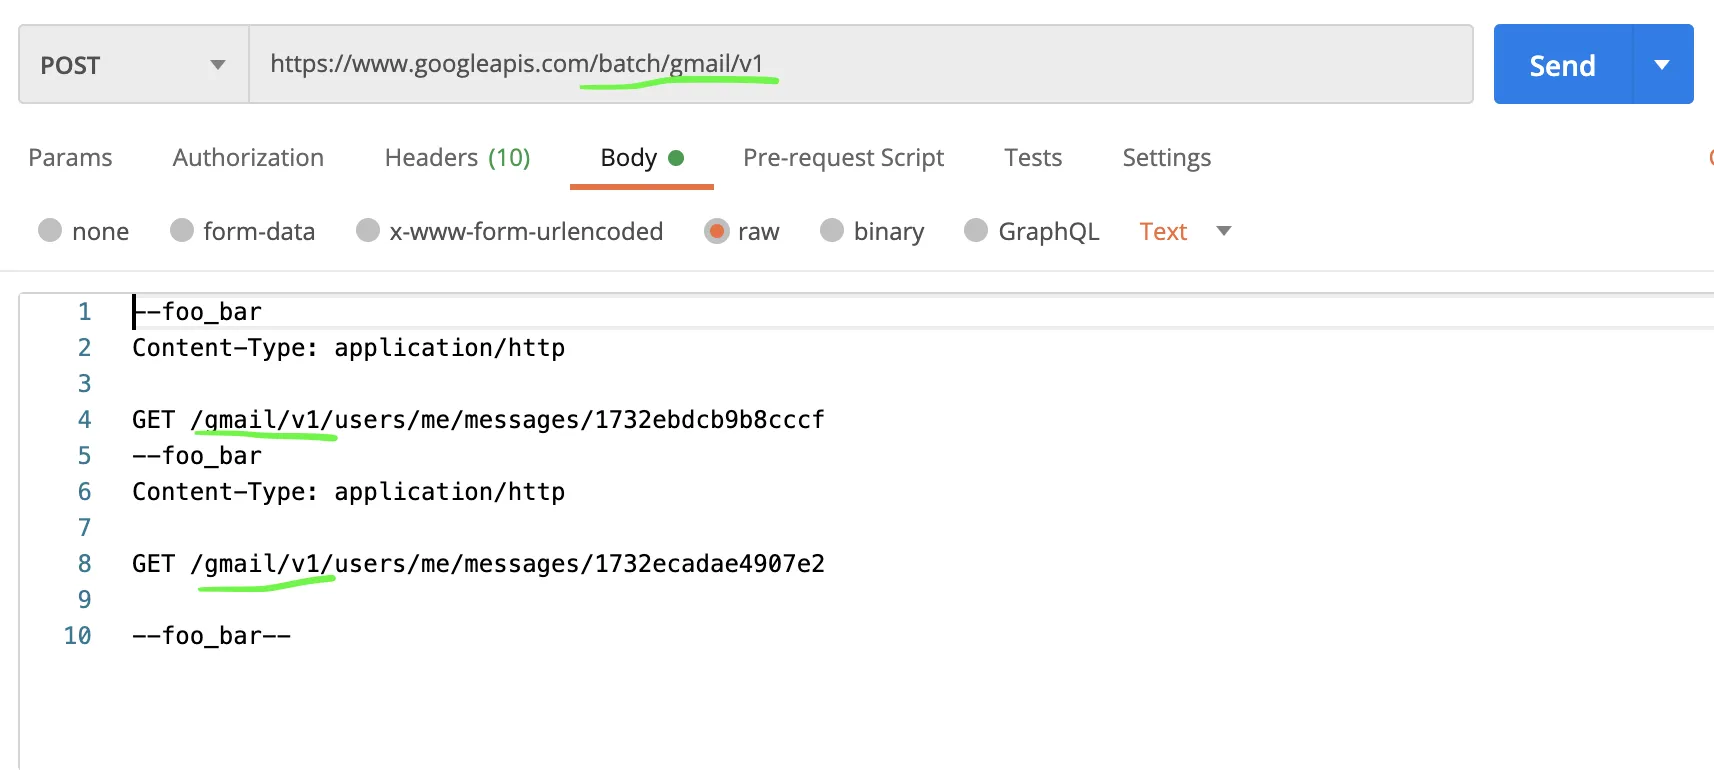Open the Headers (10) tab
The width and height of the screenshot is (1714, 770).
click(457, 158)
